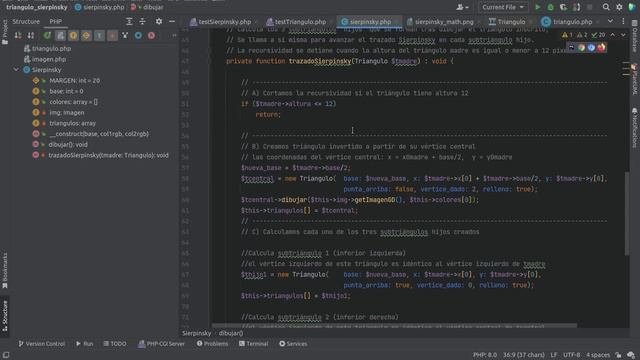Open the blue browser preview icon
This screenshot has width=640, height=360.
(x=591, y=47)
